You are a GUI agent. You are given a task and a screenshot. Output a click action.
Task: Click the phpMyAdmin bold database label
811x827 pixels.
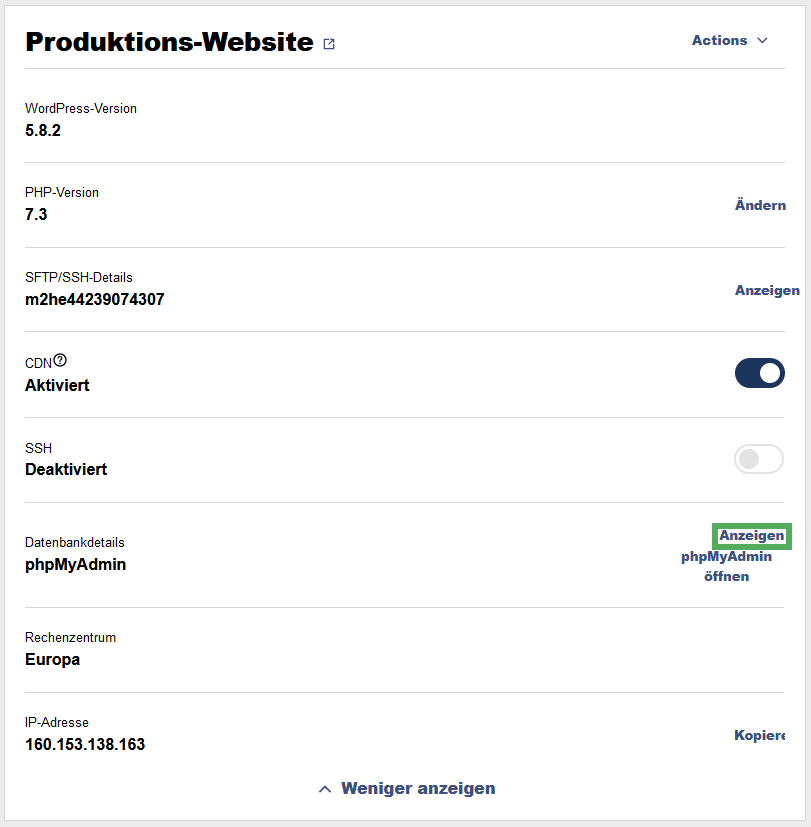75,565
